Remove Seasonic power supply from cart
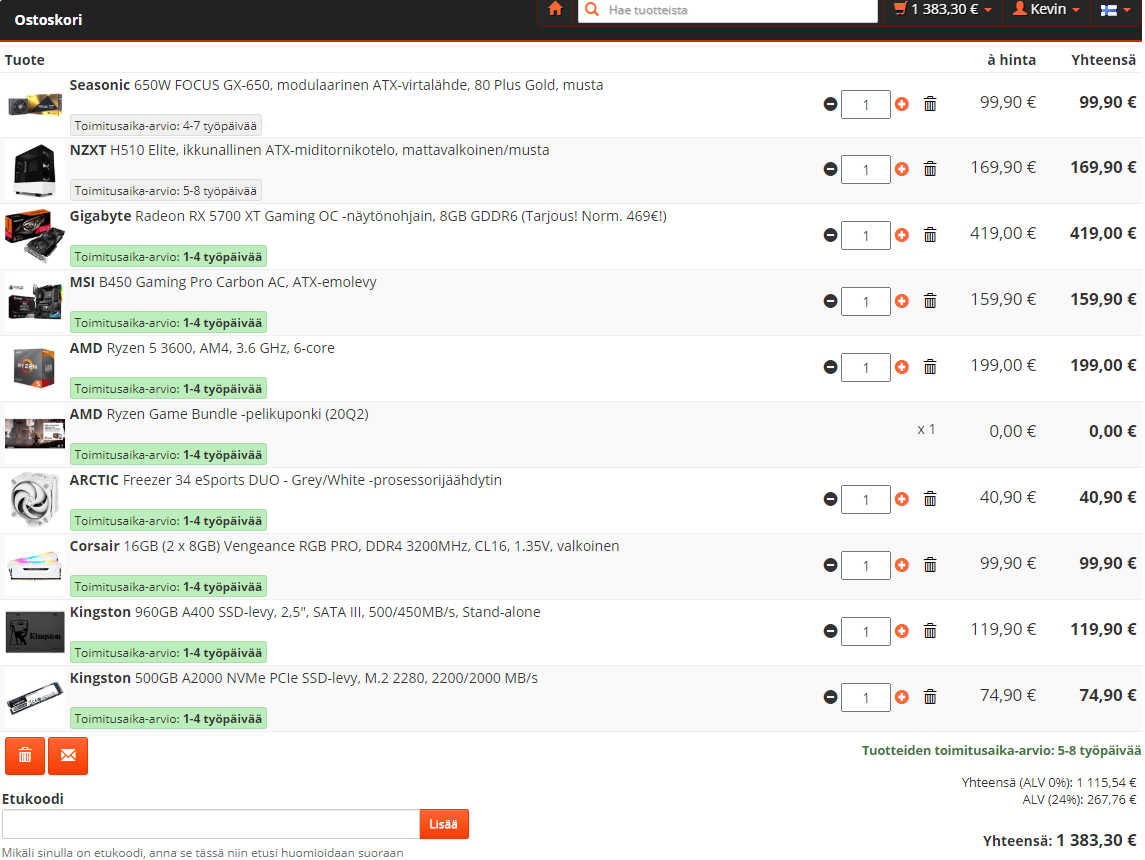The width and height of the screenshot is (1145, 860). (x=930, y=104)
